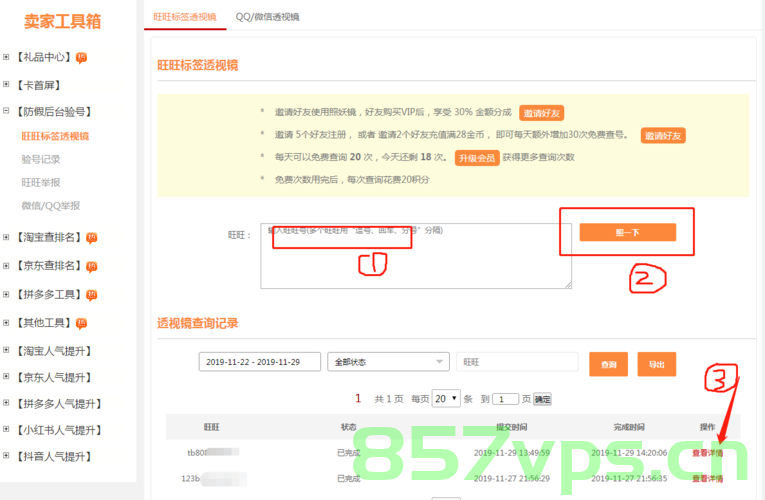Screen dimensions: 765x500
Task: Select page number 1 in pagination
Action: (358, 399)
